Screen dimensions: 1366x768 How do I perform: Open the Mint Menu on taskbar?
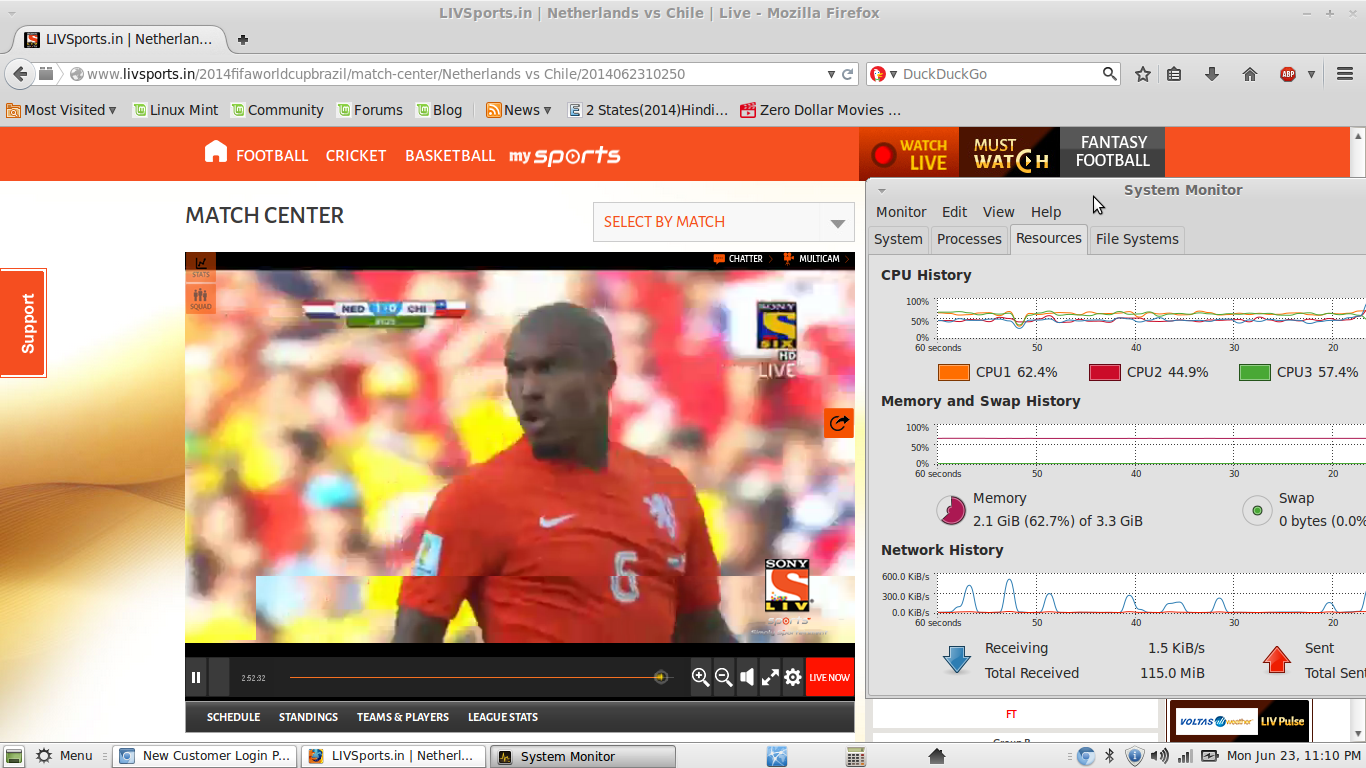(64, 756)
